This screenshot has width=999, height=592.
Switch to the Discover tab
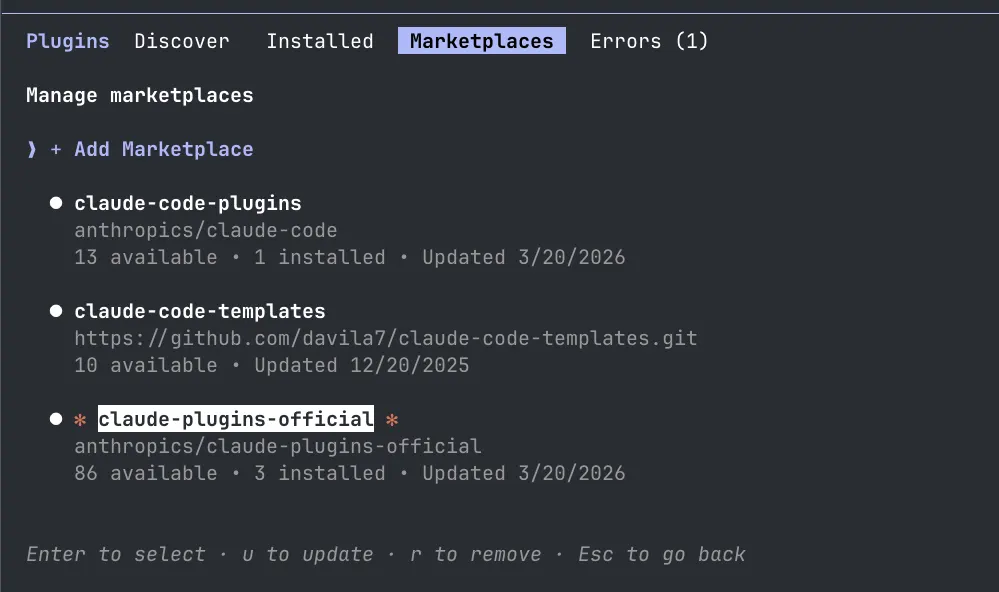(x=182, y=41)
